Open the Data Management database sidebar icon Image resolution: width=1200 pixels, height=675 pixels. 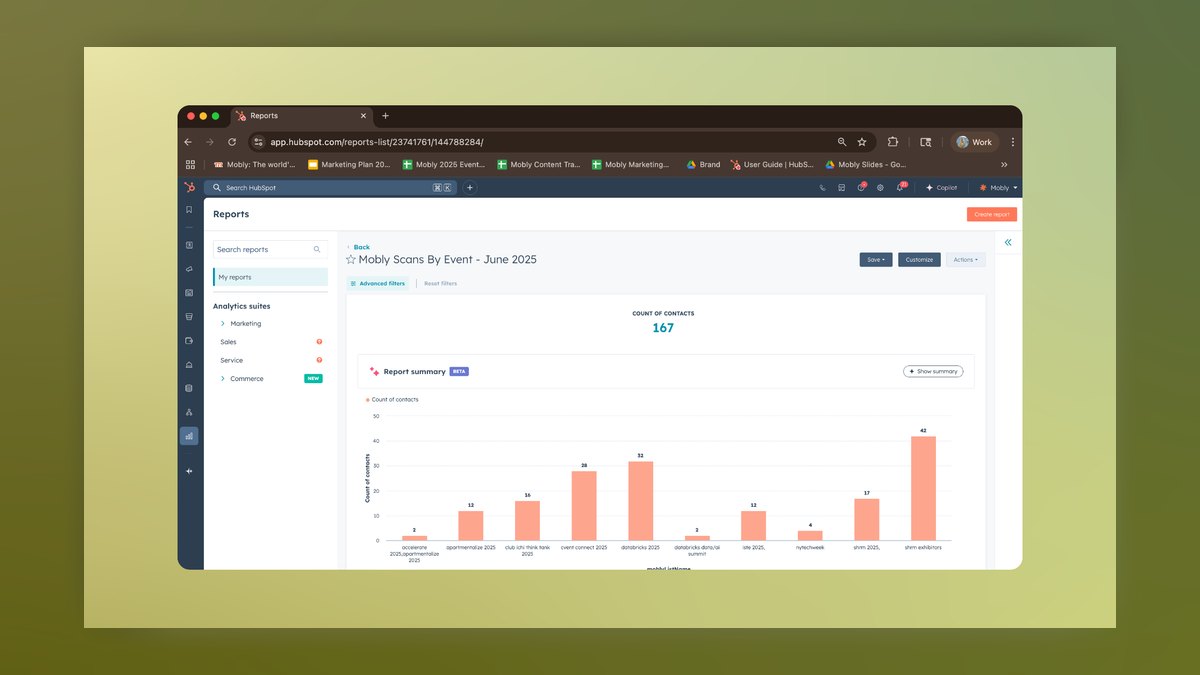tap(189, 388)
